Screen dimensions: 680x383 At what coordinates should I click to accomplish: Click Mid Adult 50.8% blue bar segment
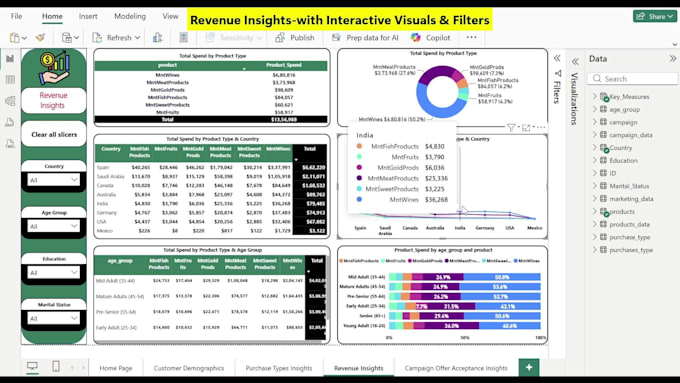[x=502, y=277]
